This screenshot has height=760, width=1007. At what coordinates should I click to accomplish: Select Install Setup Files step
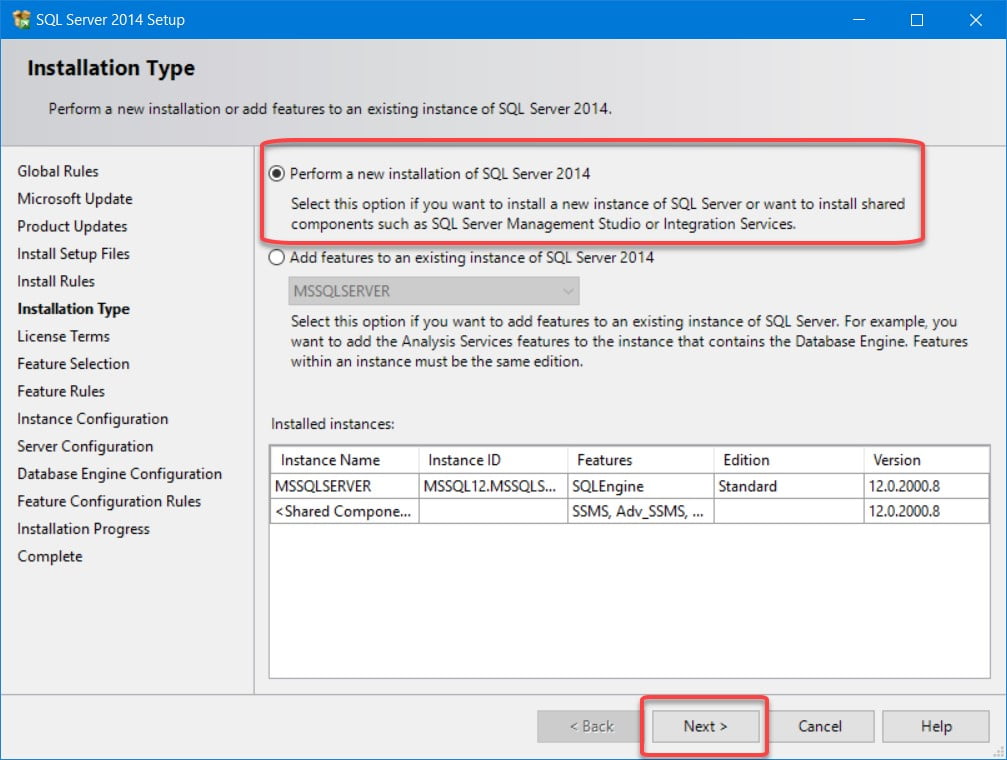(73, 254)
